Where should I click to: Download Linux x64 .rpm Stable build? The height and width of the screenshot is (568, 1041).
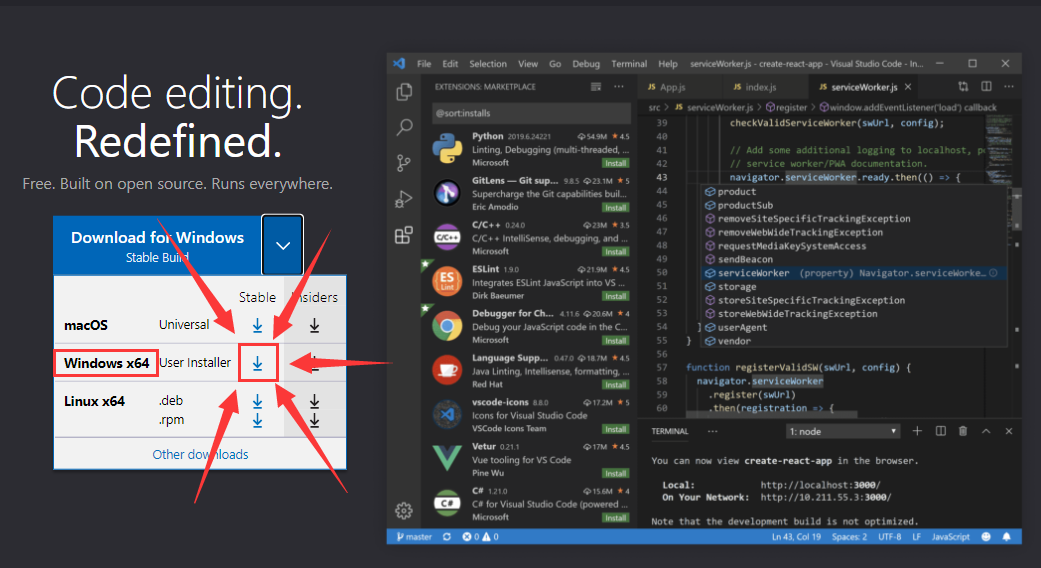(x=258, y=420)
